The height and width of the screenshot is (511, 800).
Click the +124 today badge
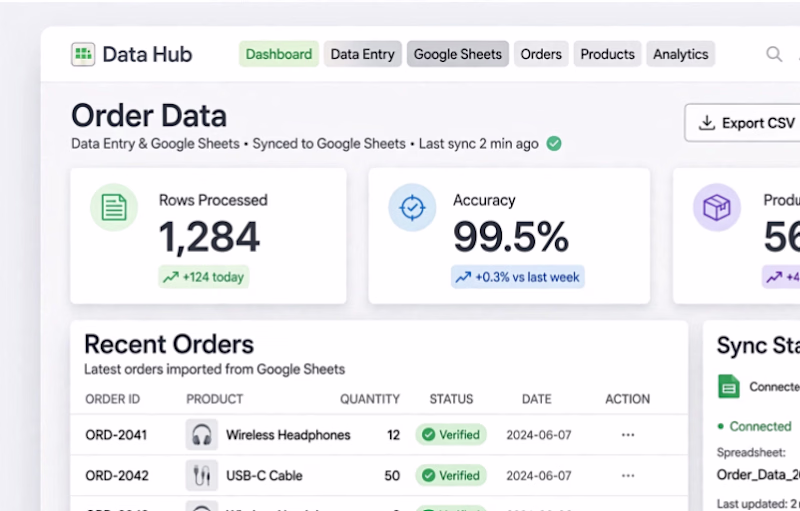pos(204,277)
